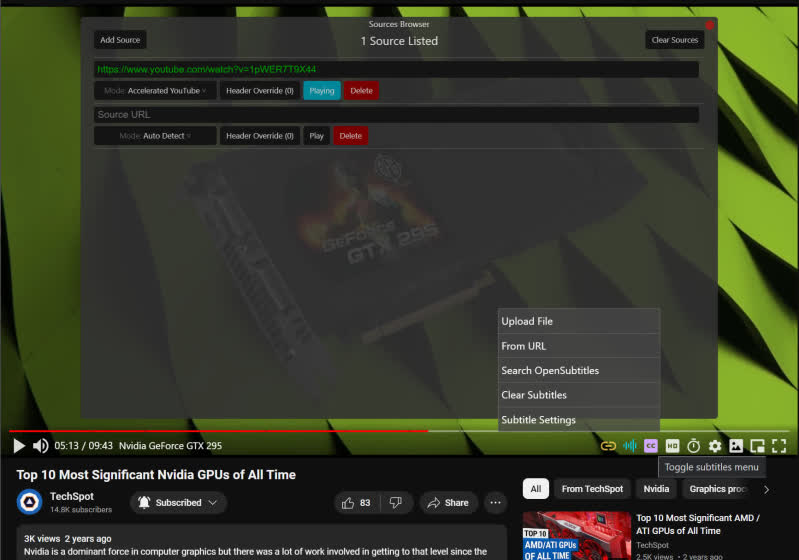Open the Mode: Auto Detect dropdown
The width and height of the screenshot is (799, 560).
pos(155,136)
